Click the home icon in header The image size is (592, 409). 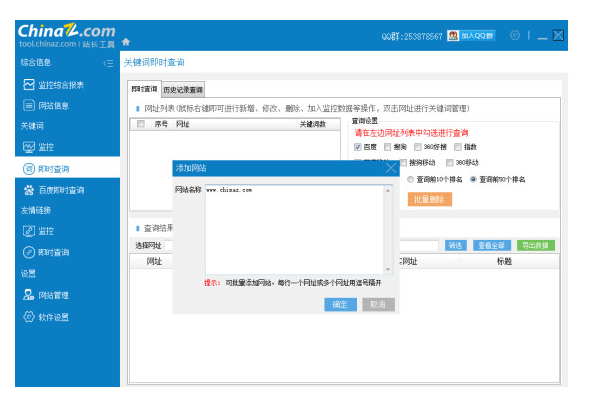[126, 42]
